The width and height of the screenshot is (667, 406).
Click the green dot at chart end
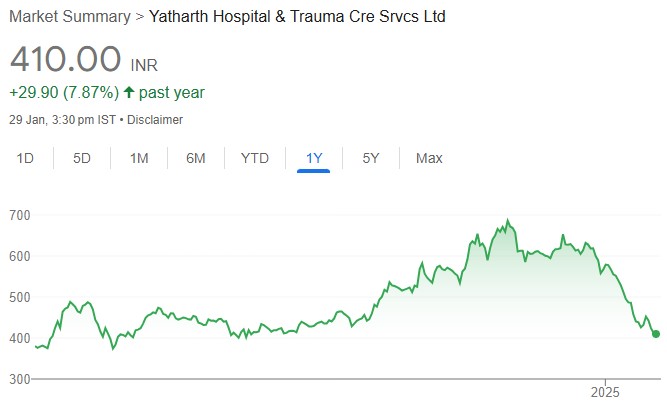(656, 334)
